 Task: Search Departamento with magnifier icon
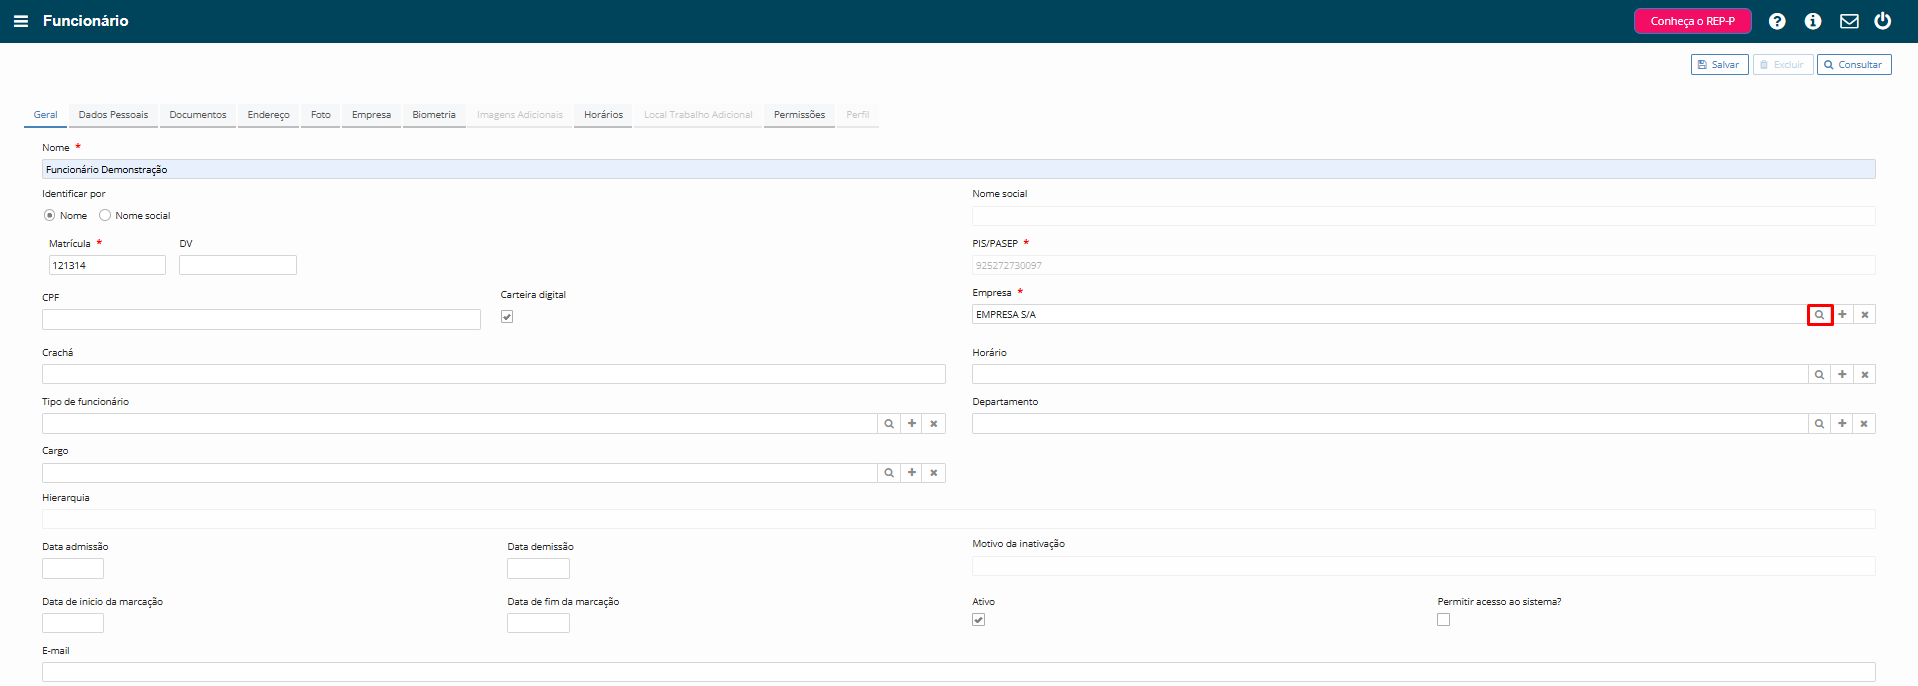pyautogui.click(x=1820, y=424)
